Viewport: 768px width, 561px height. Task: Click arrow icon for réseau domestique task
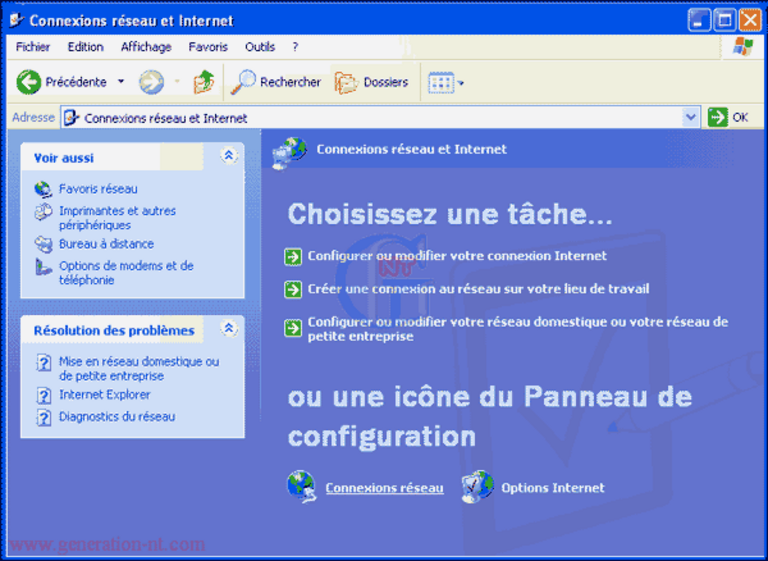point(293,327)
